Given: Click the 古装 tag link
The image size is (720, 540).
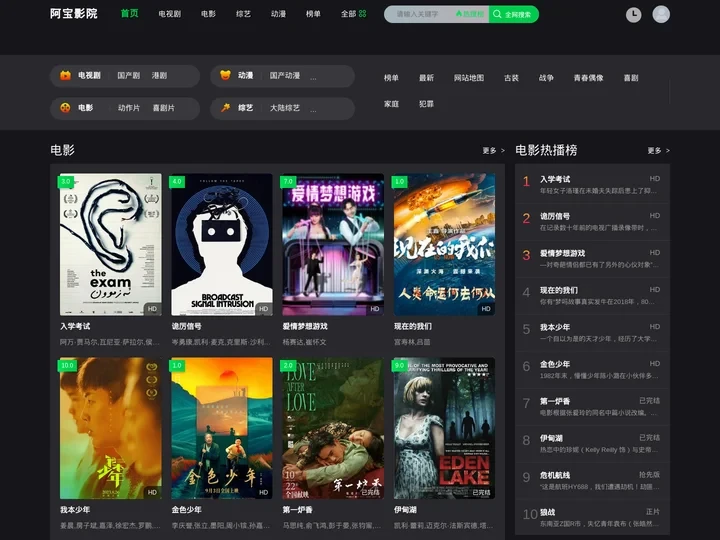Looking at the screenshot, I should [511, 78].
